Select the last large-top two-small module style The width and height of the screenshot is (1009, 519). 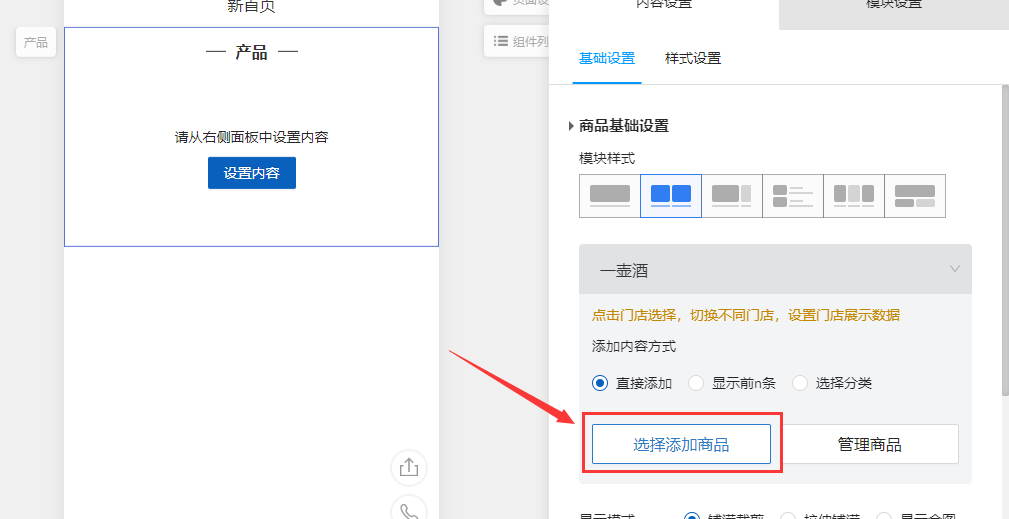click(915, 196)
